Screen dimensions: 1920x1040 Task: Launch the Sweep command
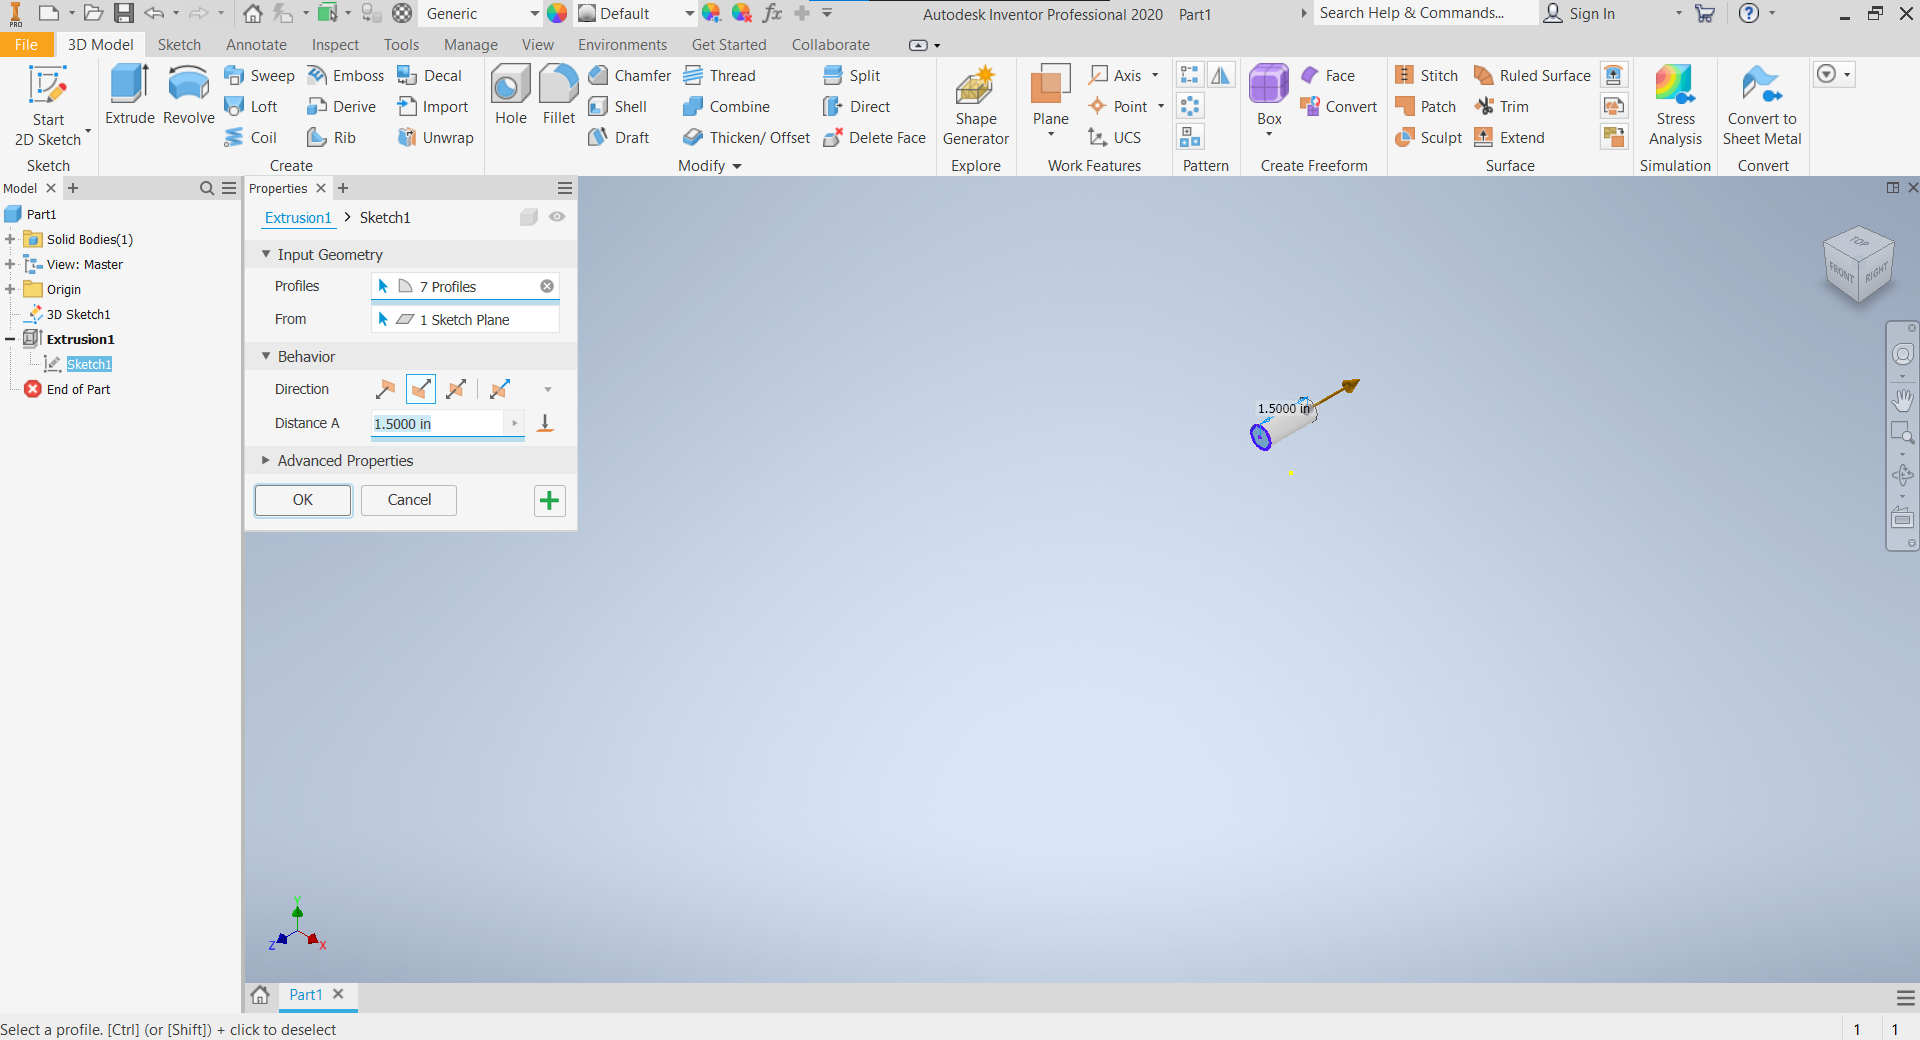259,76
